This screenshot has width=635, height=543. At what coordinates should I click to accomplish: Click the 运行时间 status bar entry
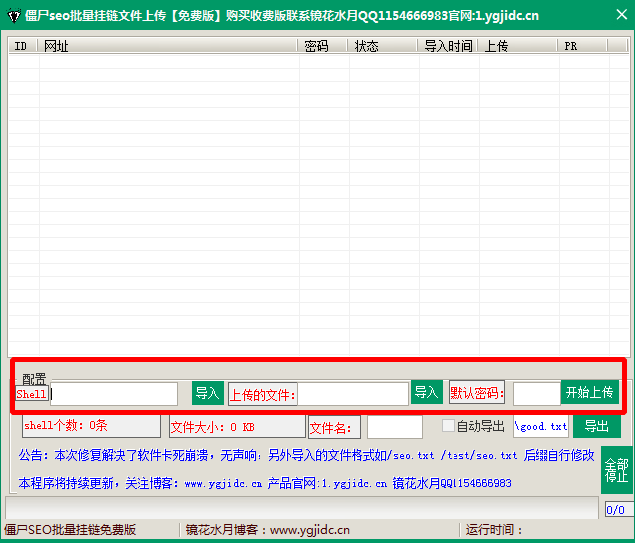tap(494, 530)
